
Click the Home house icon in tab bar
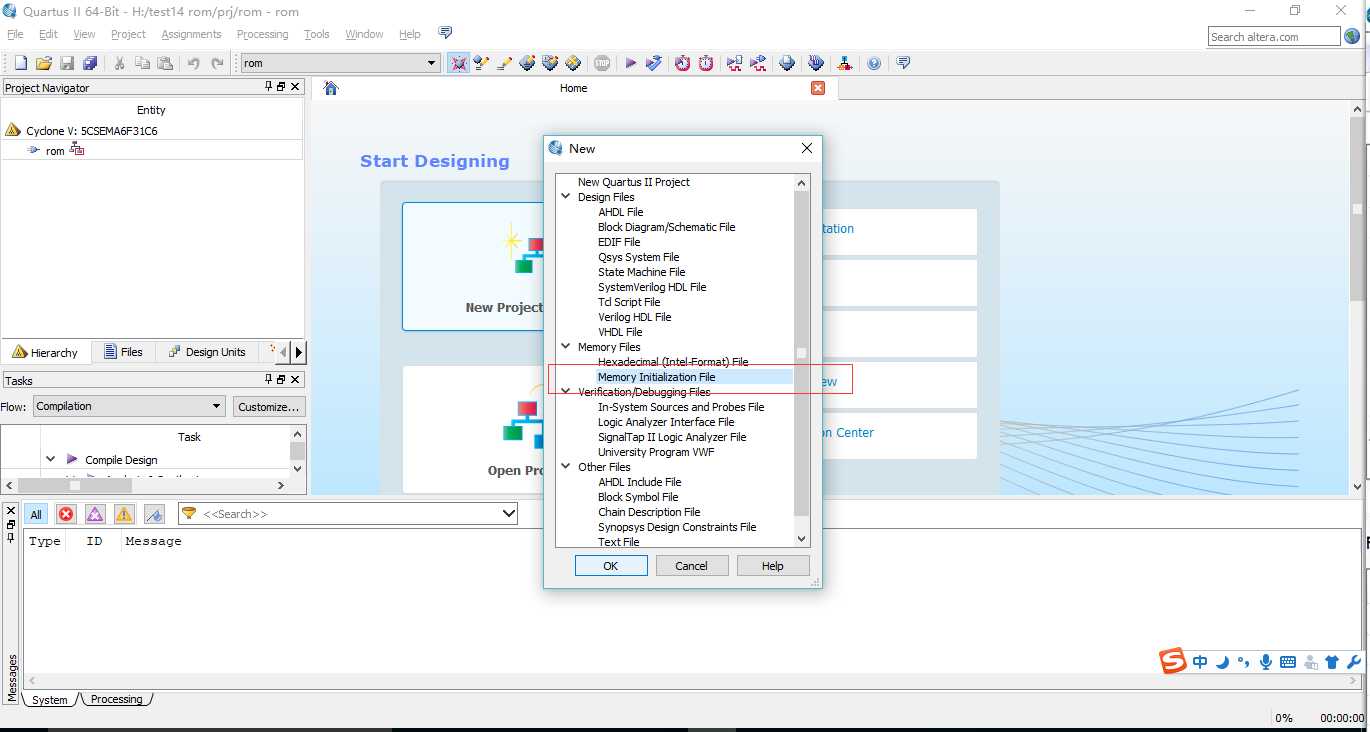click(x=331, y=88)
